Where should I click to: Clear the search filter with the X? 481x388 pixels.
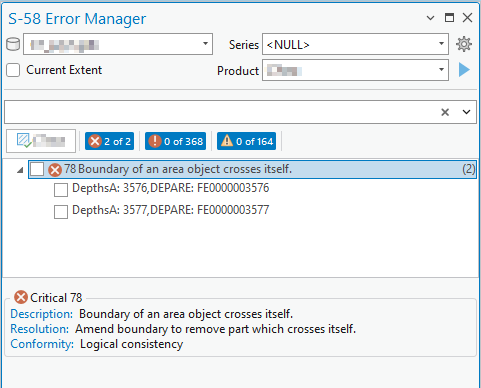445,112
